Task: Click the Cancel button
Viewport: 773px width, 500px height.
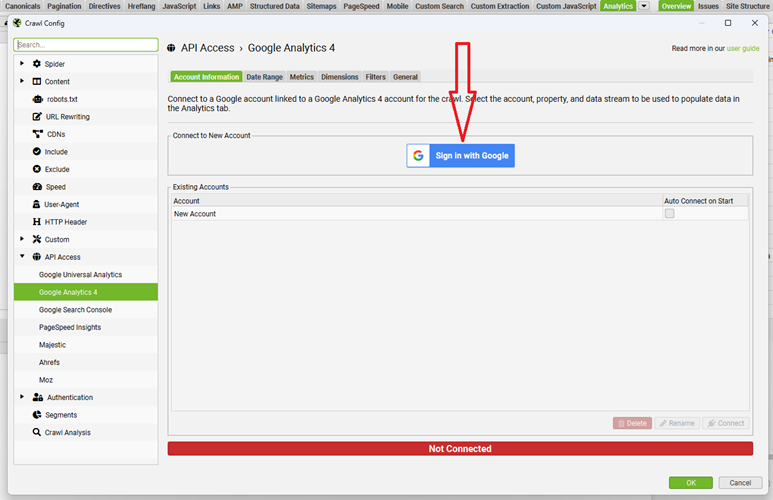Action: coord(740,483)
